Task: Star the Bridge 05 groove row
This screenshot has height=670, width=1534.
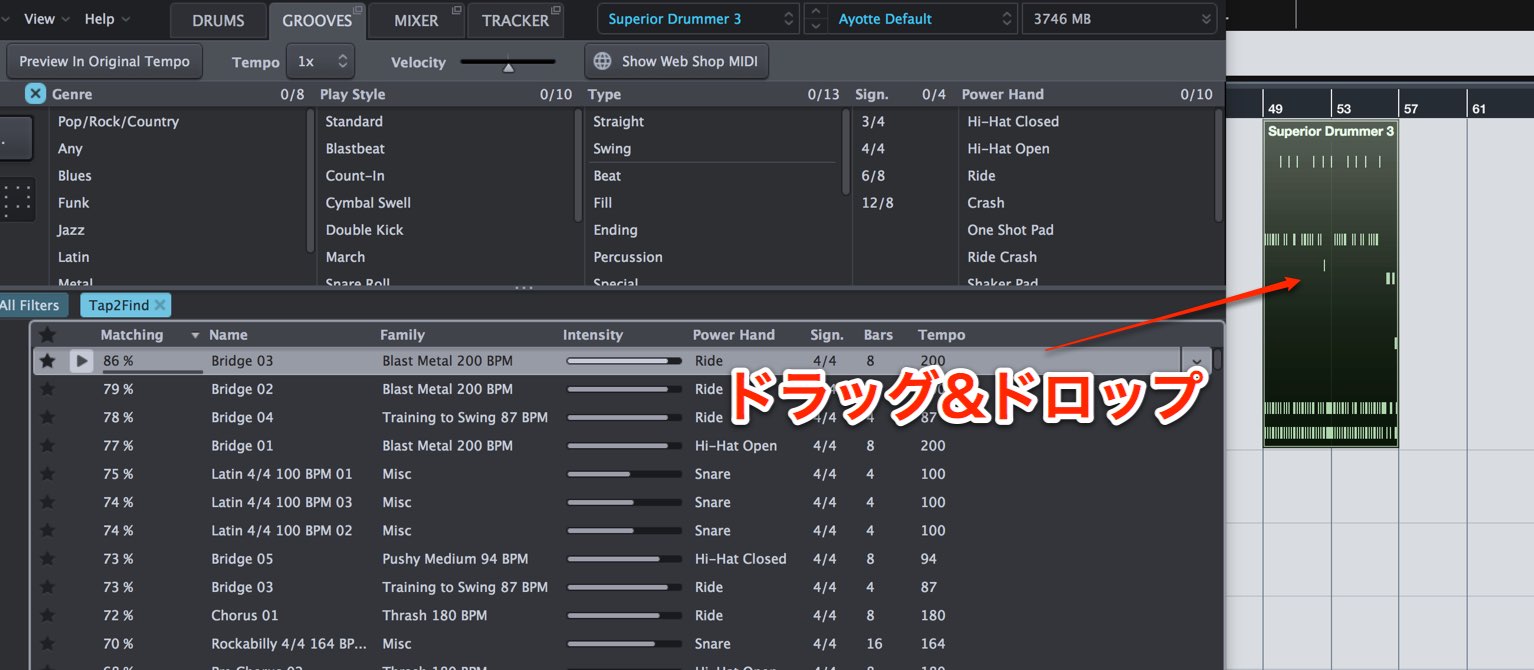Action: point(47,559)
